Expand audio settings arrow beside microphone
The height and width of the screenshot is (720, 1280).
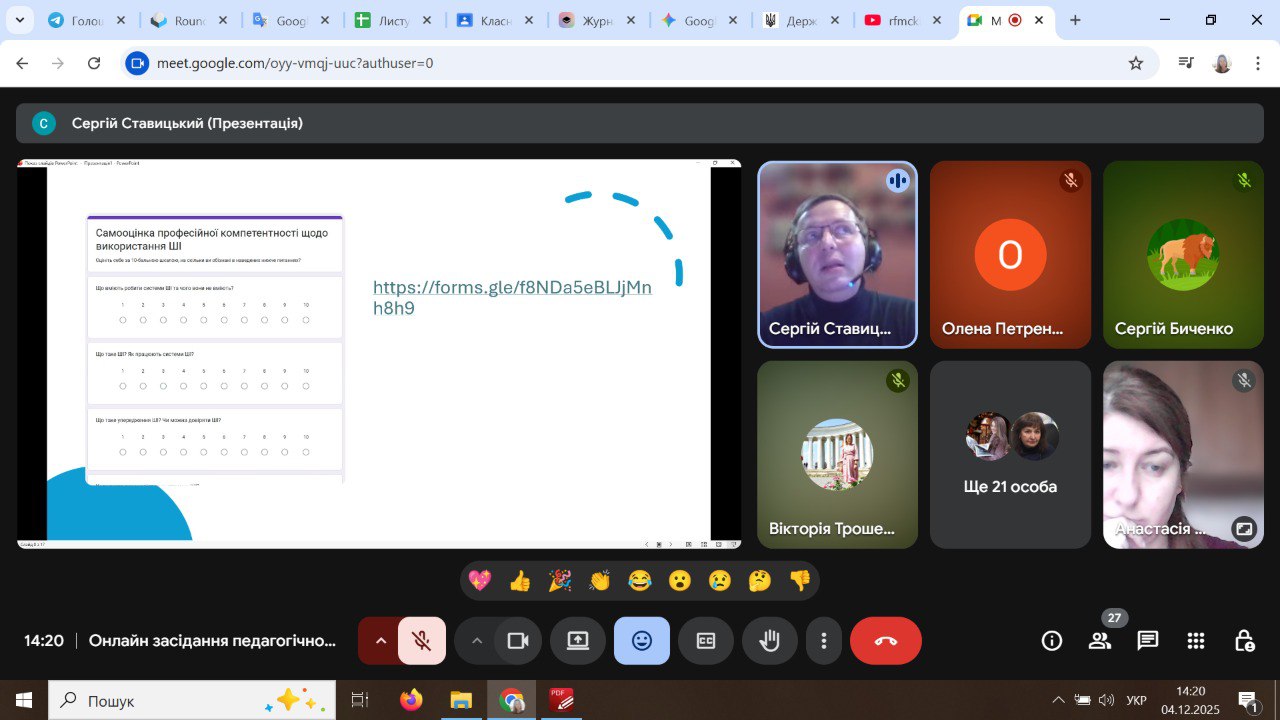coord(380,641)
